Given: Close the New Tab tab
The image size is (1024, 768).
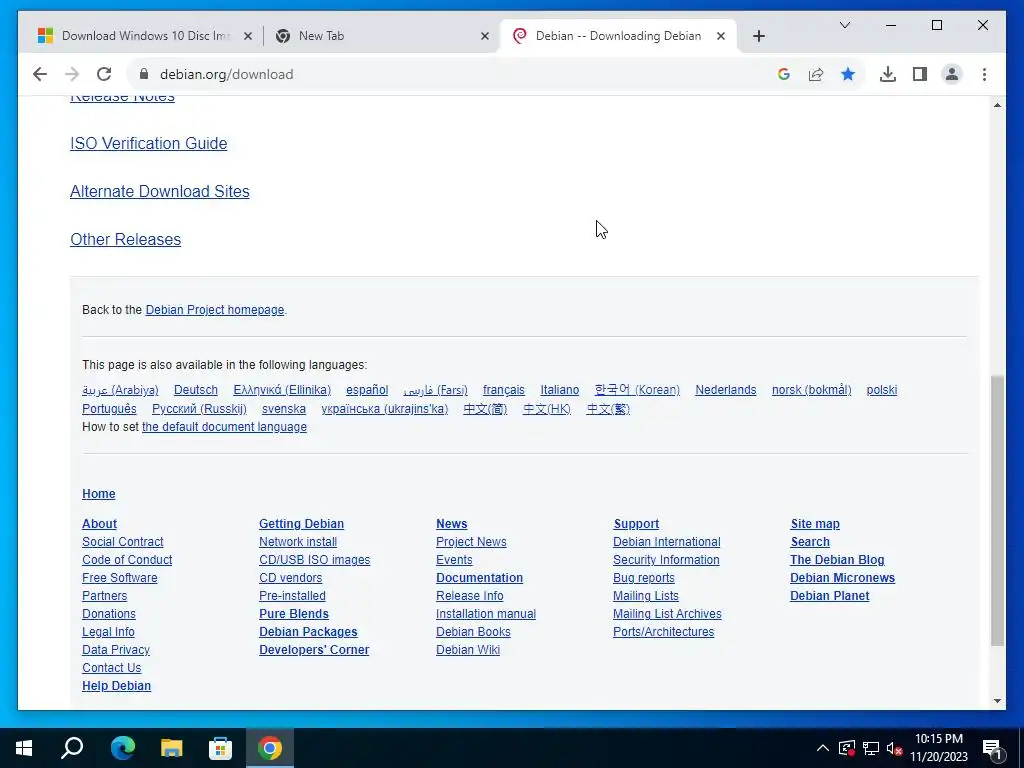Looking at the screenshot, I should click(485, 36).
